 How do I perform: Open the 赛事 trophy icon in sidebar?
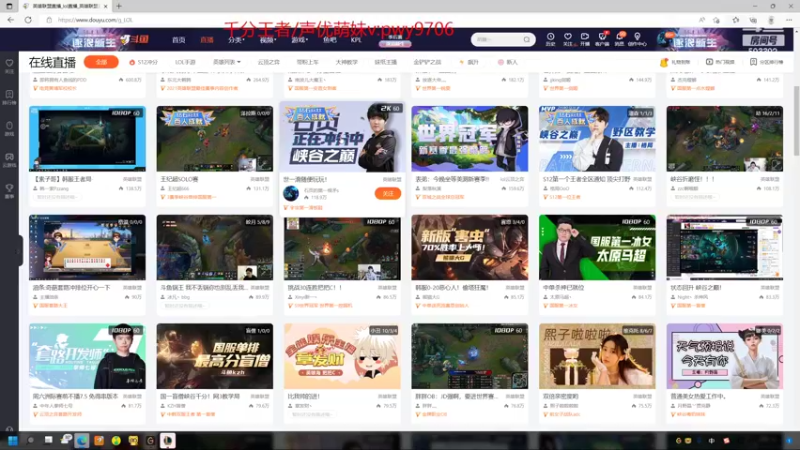(9, 190)
